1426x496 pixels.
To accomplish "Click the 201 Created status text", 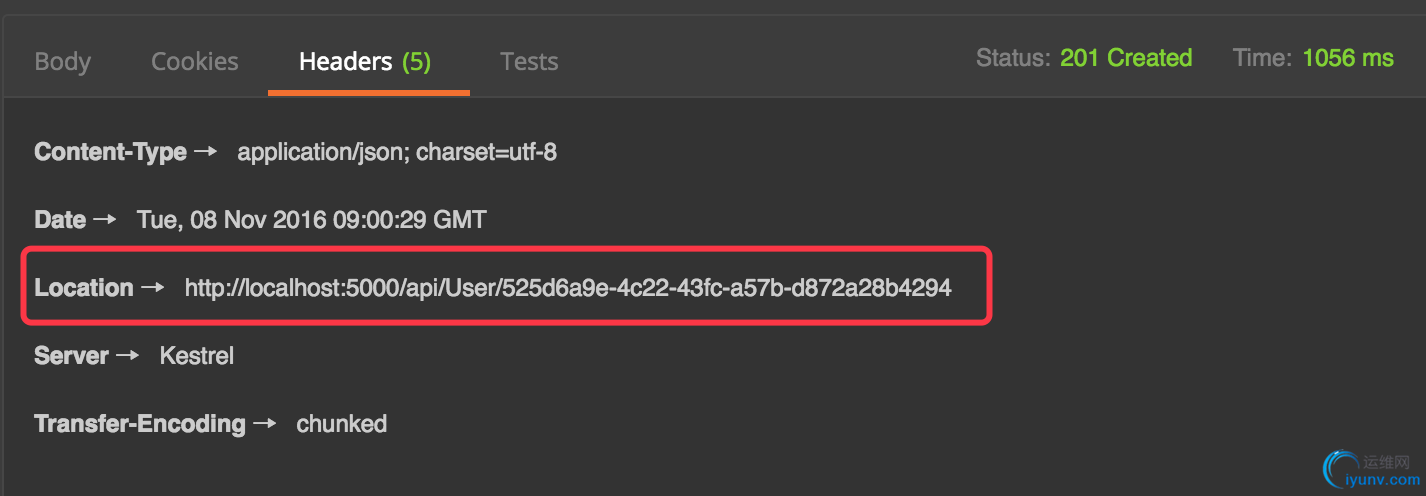I will (1126, 58).
